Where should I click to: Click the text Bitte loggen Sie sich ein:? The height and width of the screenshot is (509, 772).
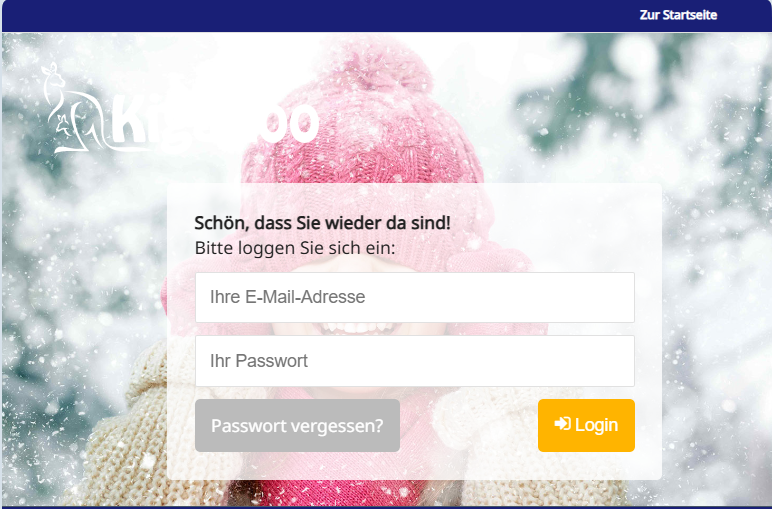tap(295, 248)
